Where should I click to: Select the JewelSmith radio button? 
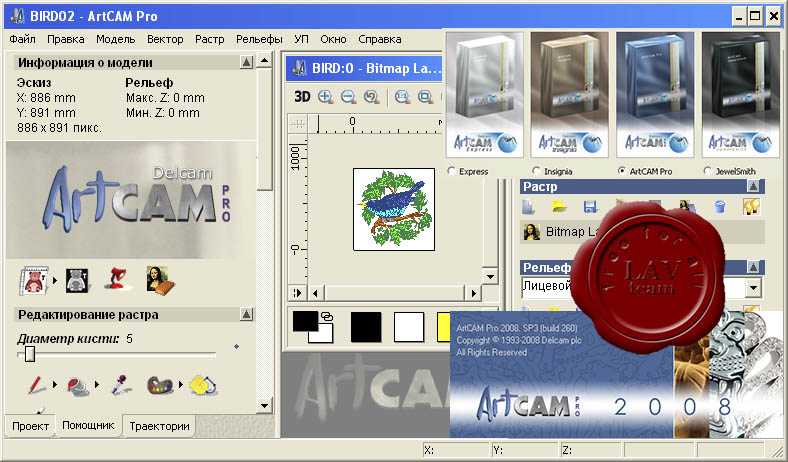[x=708, y=171]
